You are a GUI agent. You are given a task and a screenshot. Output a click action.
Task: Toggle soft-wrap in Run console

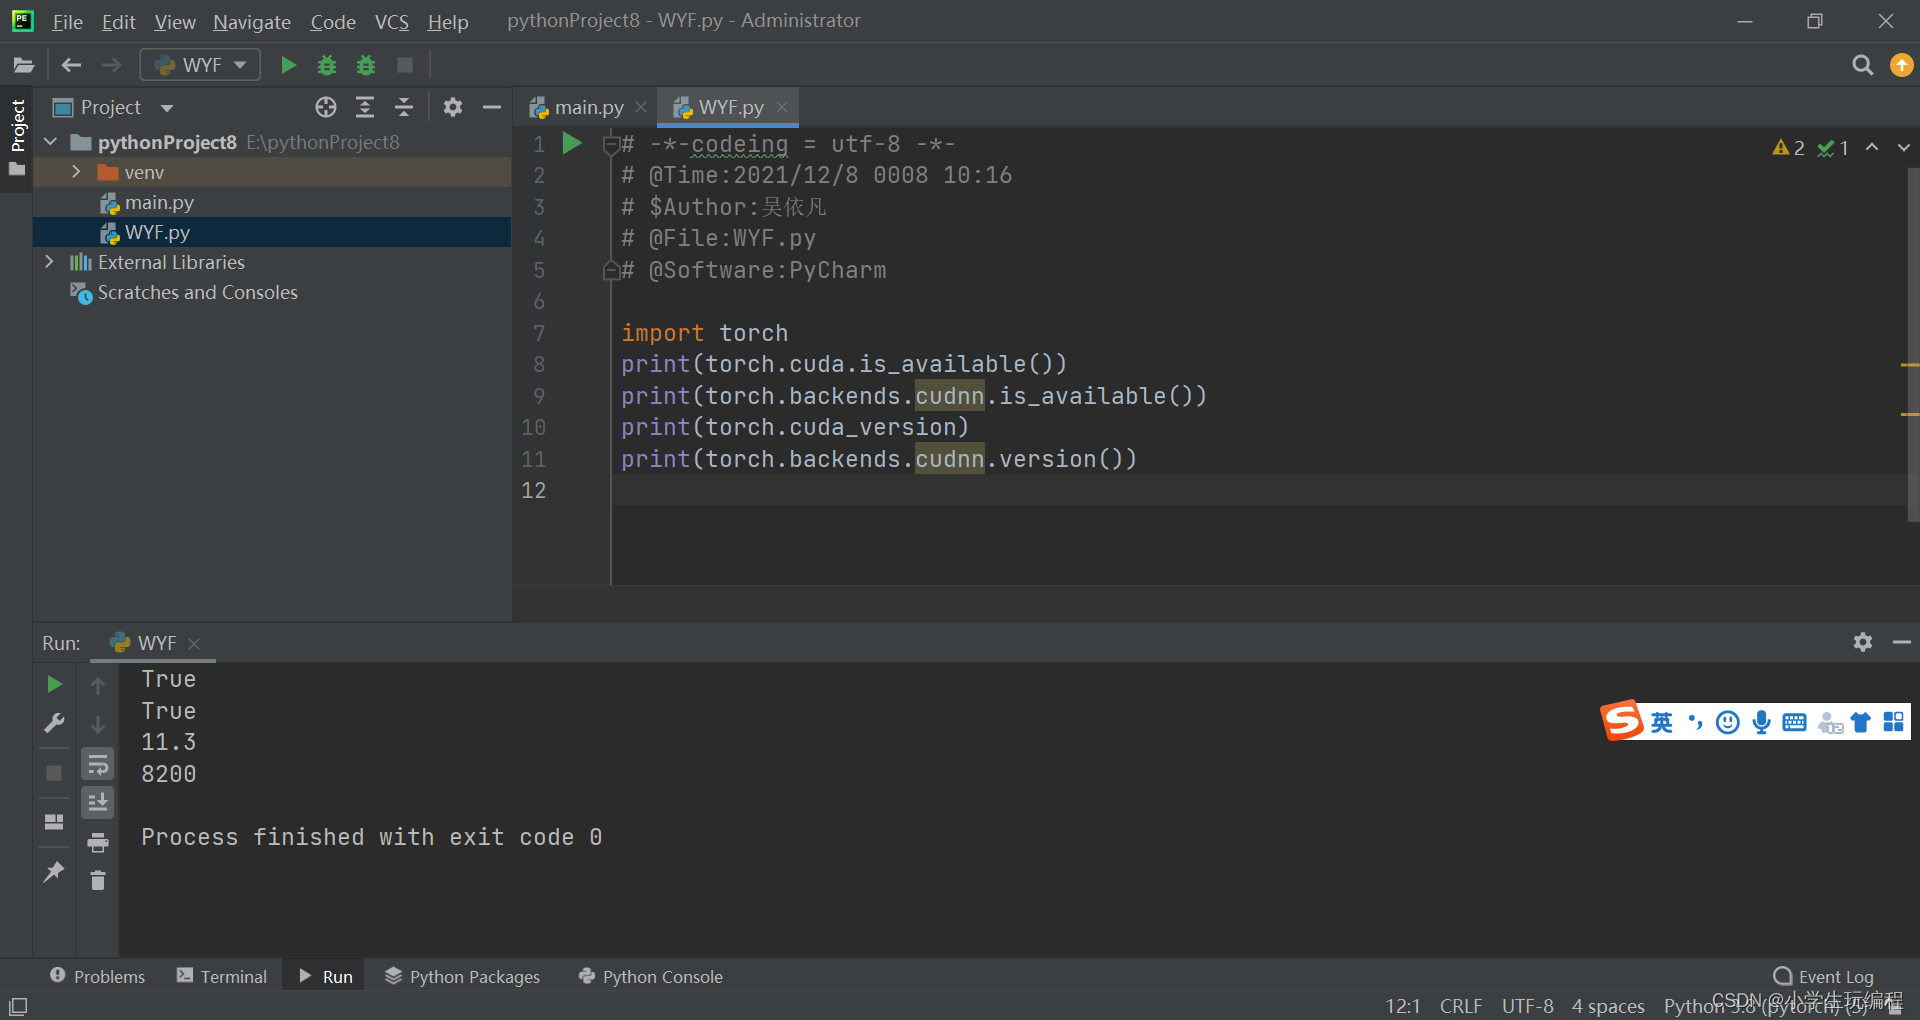tap(98, 765)
